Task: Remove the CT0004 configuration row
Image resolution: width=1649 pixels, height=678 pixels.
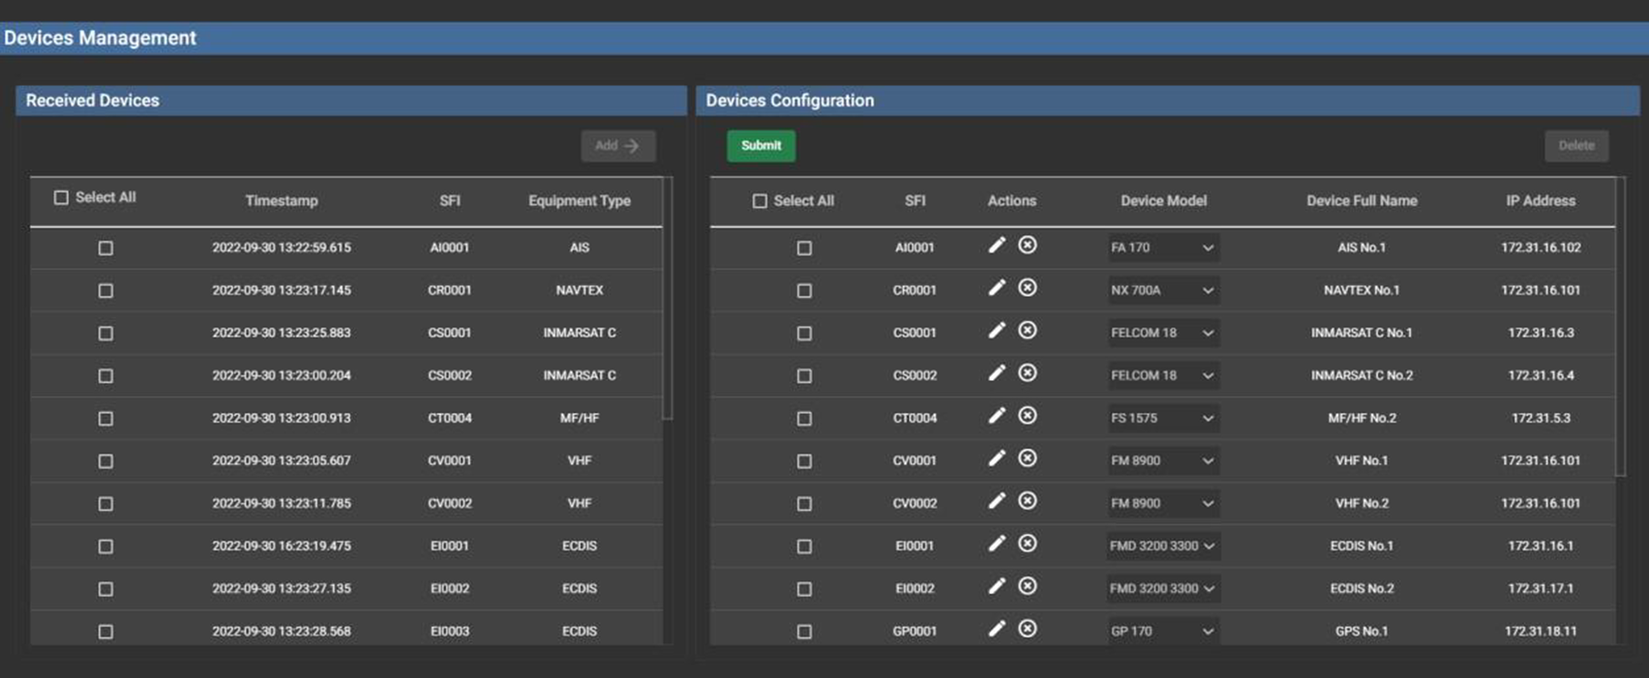Action: click(x=1027, y=416)
